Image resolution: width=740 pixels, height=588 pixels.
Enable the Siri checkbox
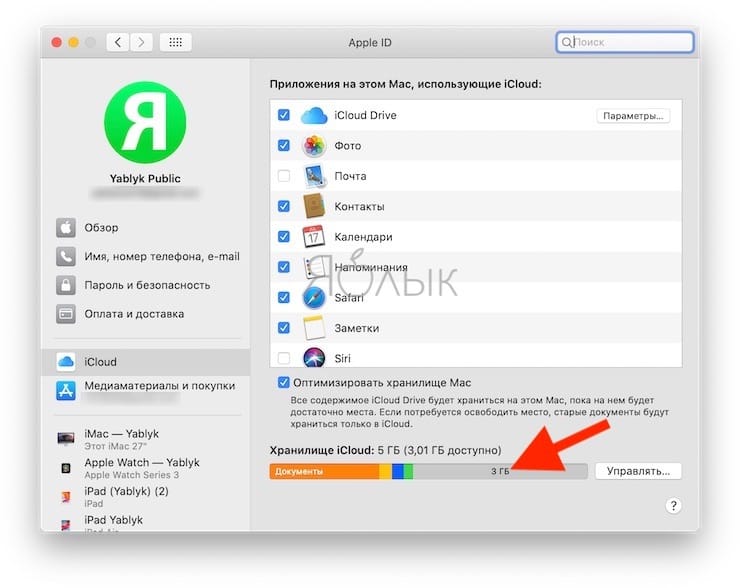(284, 358)
